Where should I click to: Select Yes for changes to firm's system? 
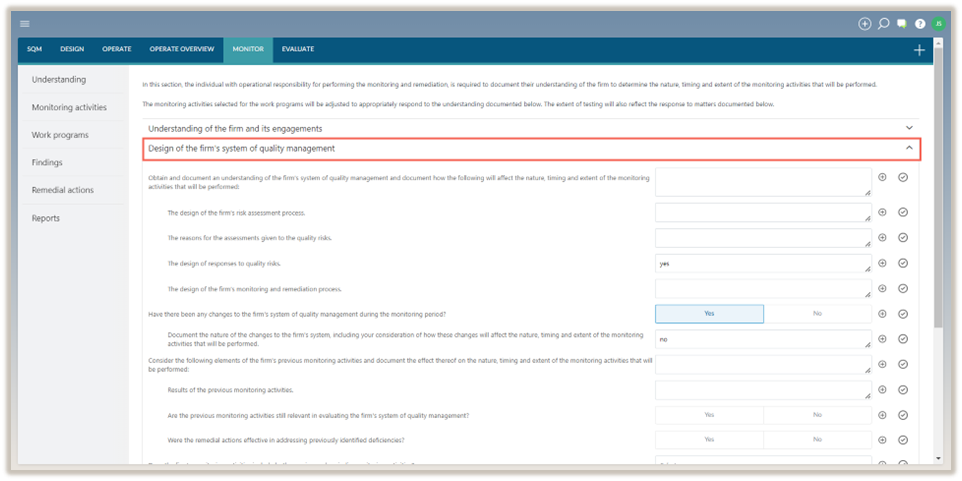coord(709,313)
